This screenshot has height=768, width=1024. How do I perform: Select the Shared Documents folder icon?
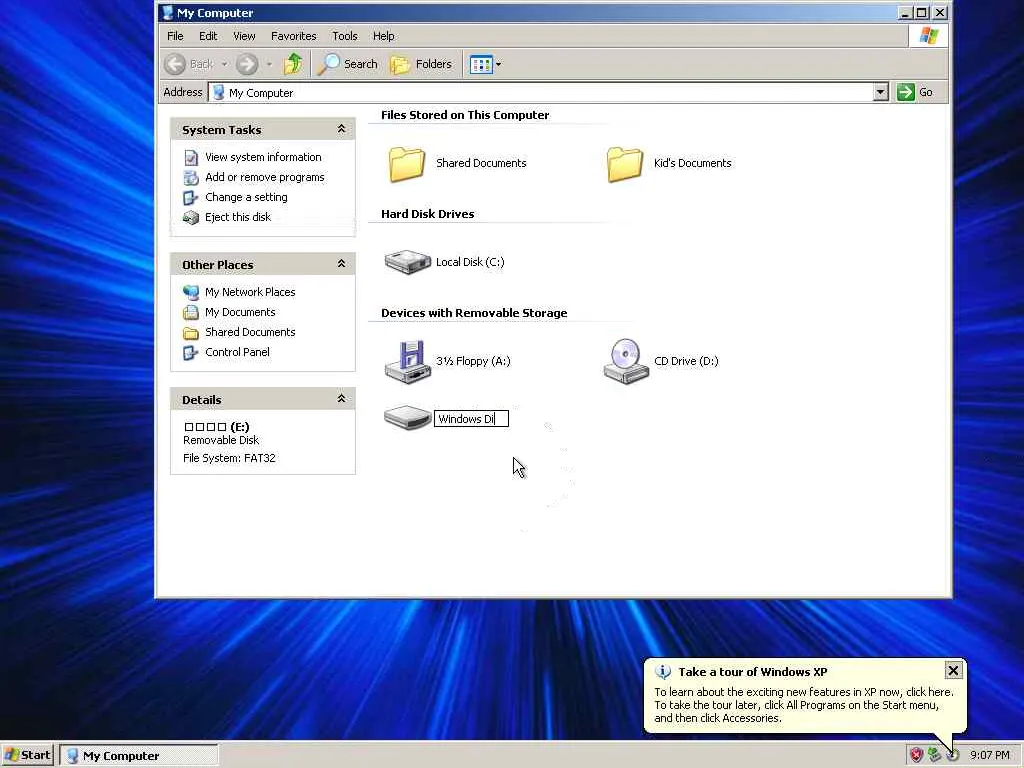click(x=407, y=163)
